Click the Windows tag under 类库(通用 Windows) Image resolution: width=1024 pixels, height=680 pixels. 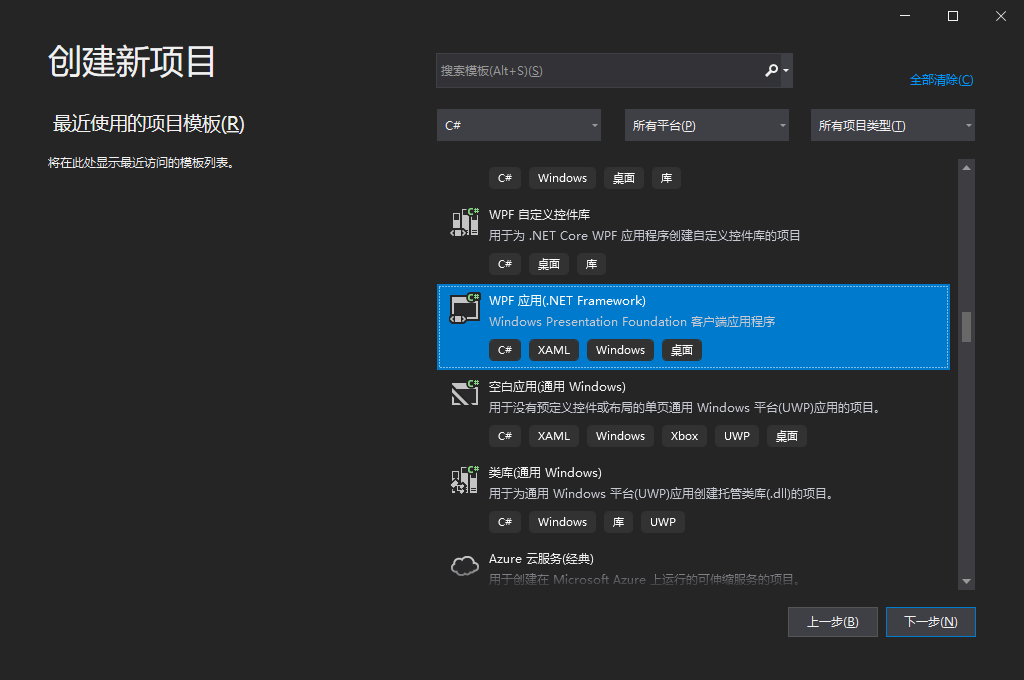(x=562, y=522)
